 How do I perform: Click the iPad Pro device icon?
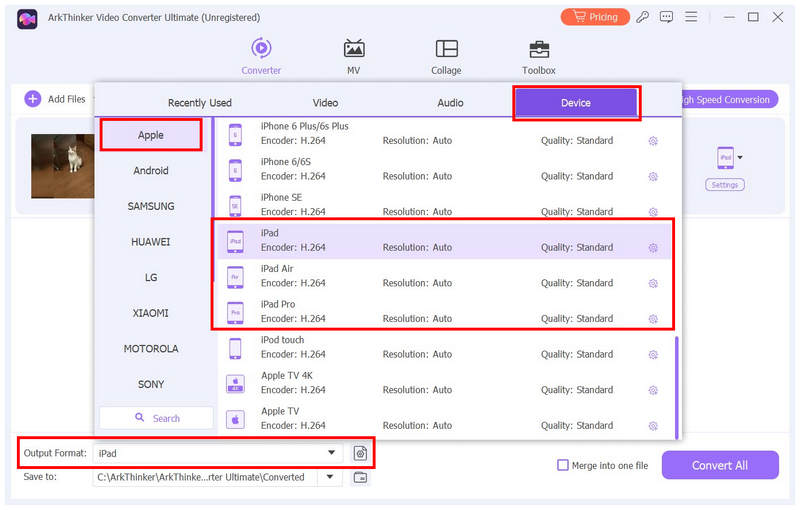pos(235,312)
